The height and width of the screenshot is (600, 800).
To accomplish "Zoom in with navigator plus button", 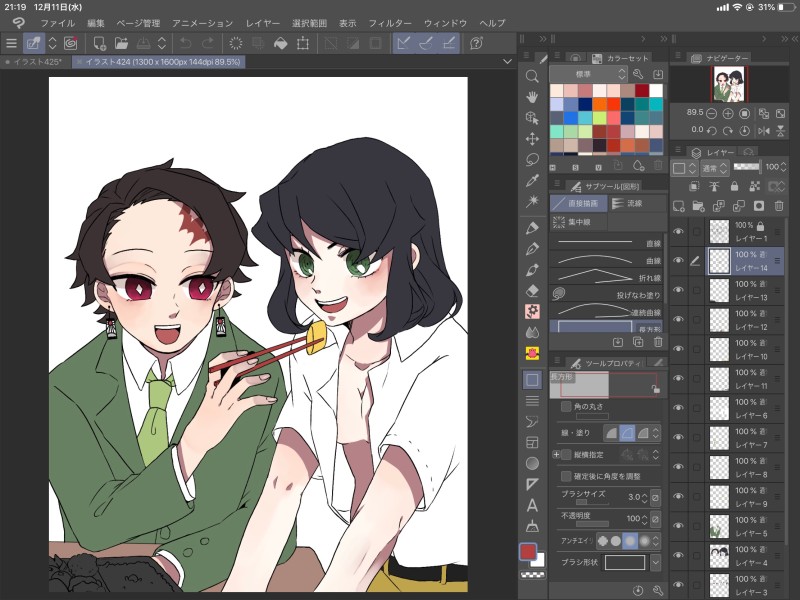I will (728, 113).
